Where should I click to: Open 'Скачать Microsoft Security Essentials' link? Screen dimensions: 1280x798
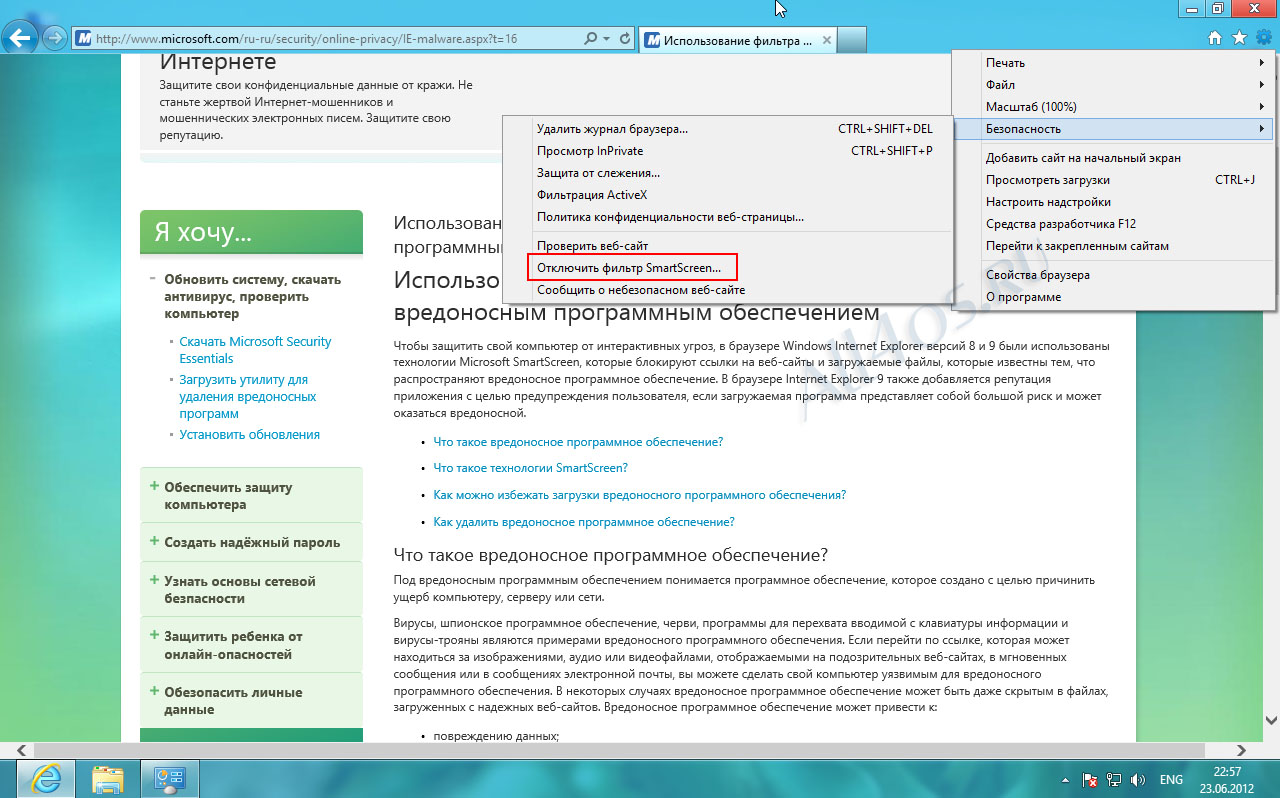[255, 350]
